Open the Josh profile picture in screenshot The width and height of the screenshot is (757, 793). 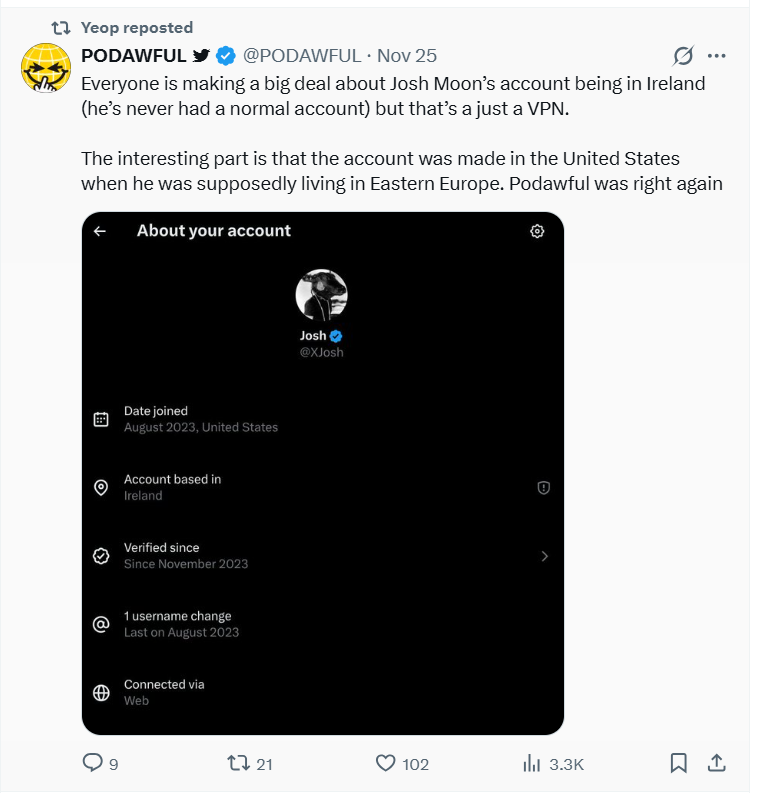(321, 295)
